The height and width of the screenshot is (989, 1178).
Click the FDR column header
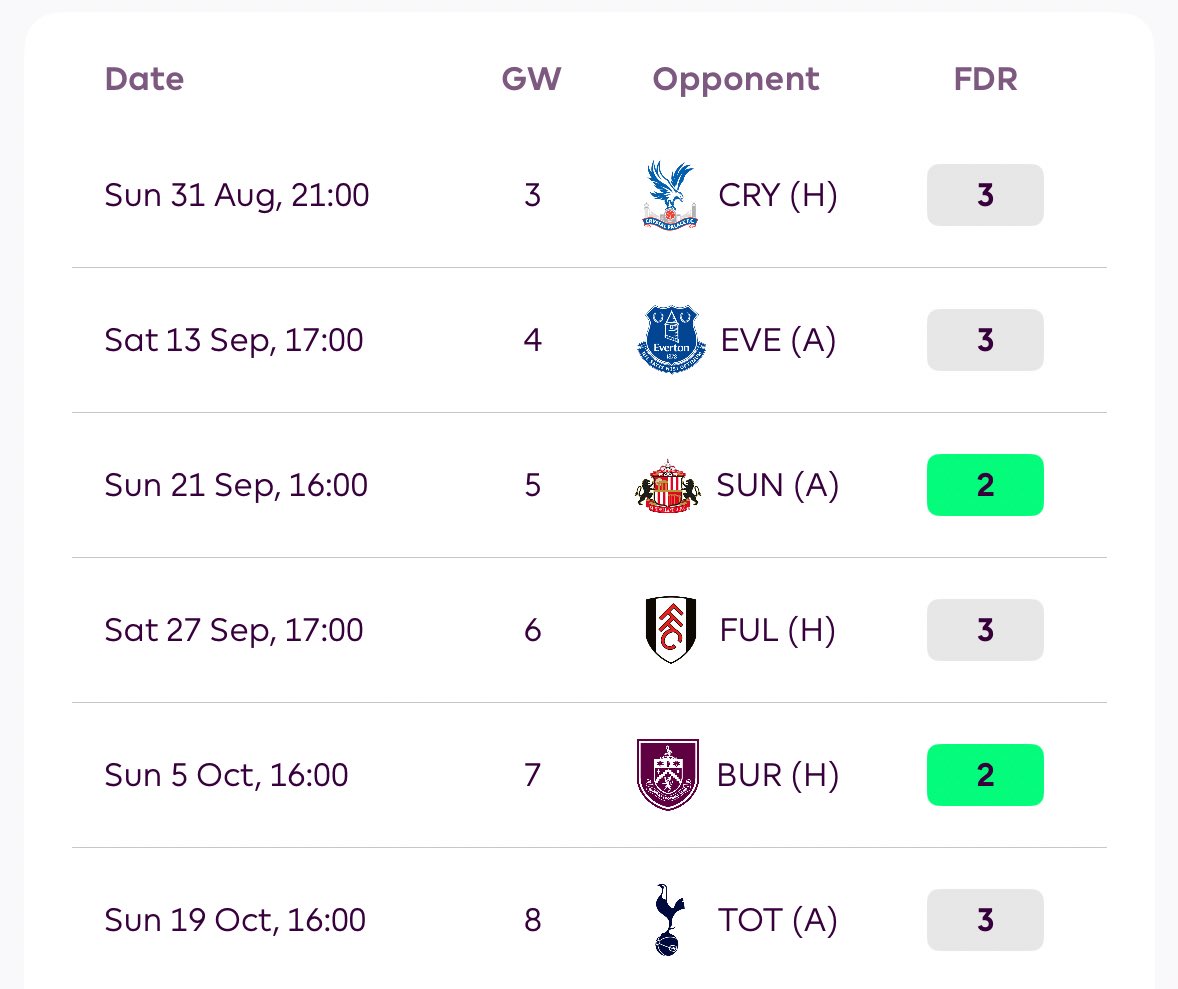[986, 79]
